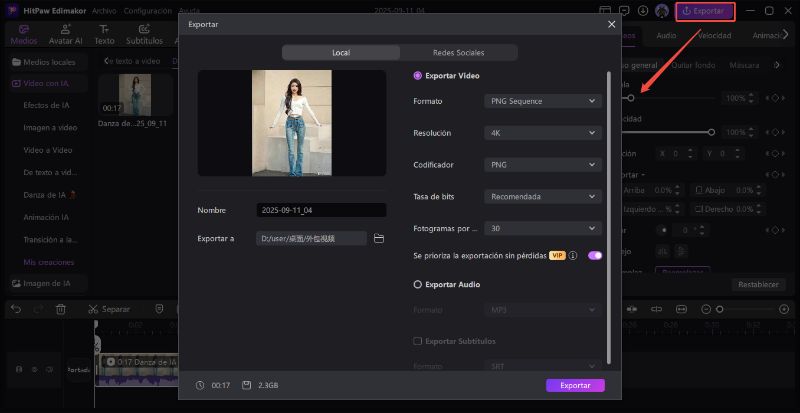
Task: Click the scale slider handle
Action: click(x=631, y=98)
